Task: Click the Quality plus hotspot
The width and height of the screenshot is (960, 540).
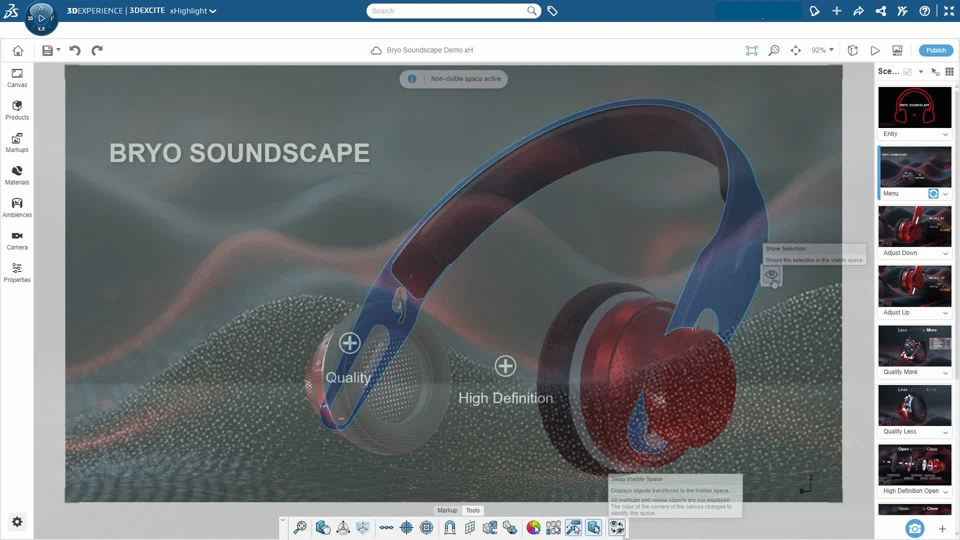Action: pyautogui.click(x=350, y=343)
